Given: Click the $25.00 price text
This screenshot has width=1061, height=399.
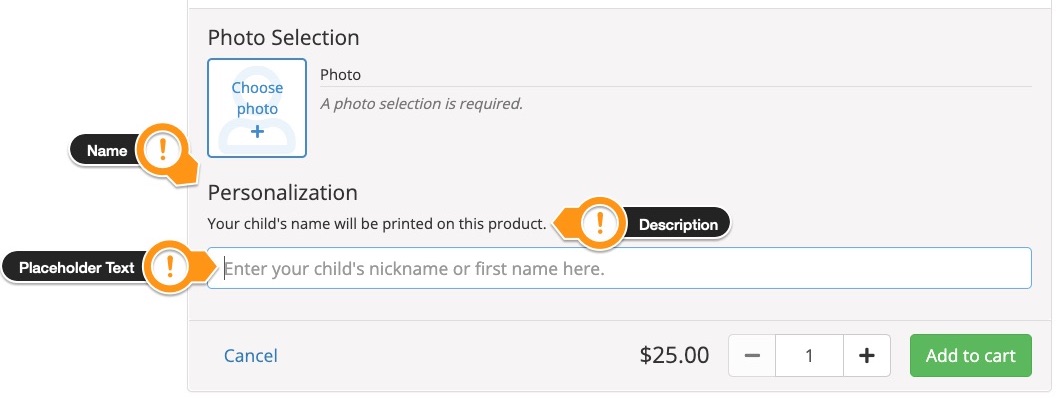Looking at the screenshot, I should pyautogui.click(x=674, y=356).
